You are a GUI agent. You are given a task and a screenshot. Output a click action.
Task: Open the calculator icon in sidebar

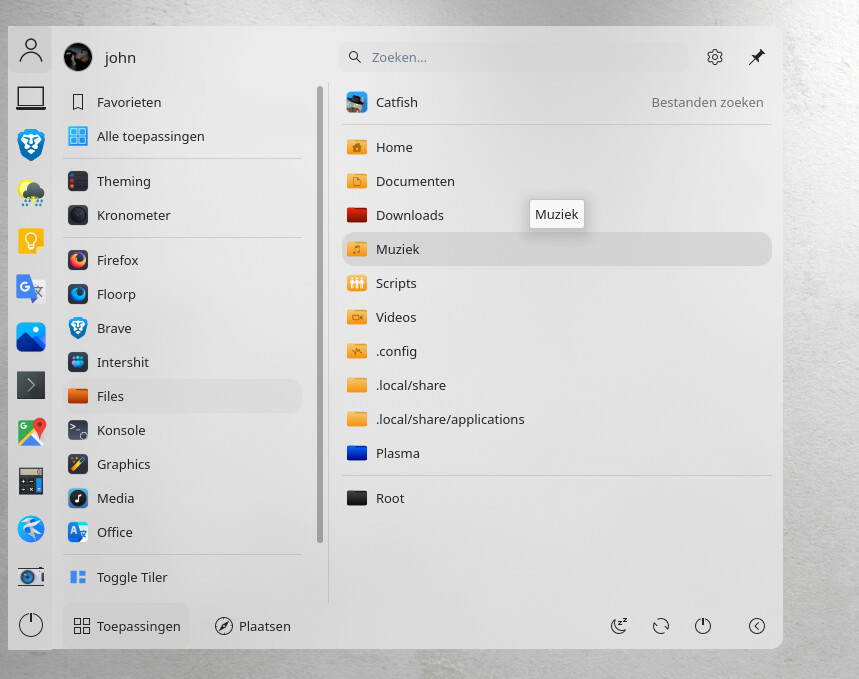tap(31, 481)
